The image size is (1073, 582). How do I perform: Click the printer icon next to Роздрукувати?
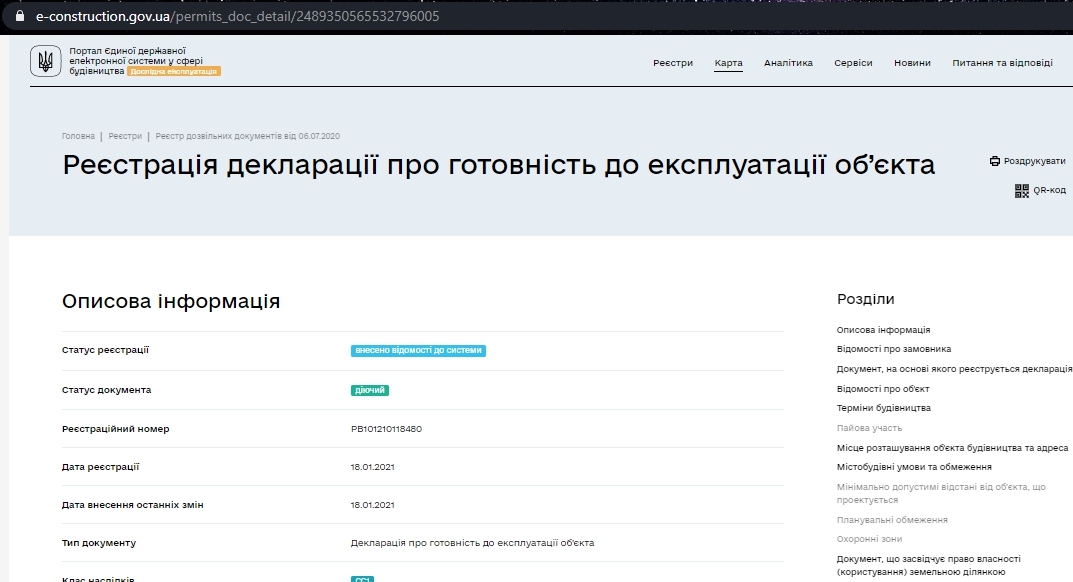pyautogui.click(x=994, y=161)
